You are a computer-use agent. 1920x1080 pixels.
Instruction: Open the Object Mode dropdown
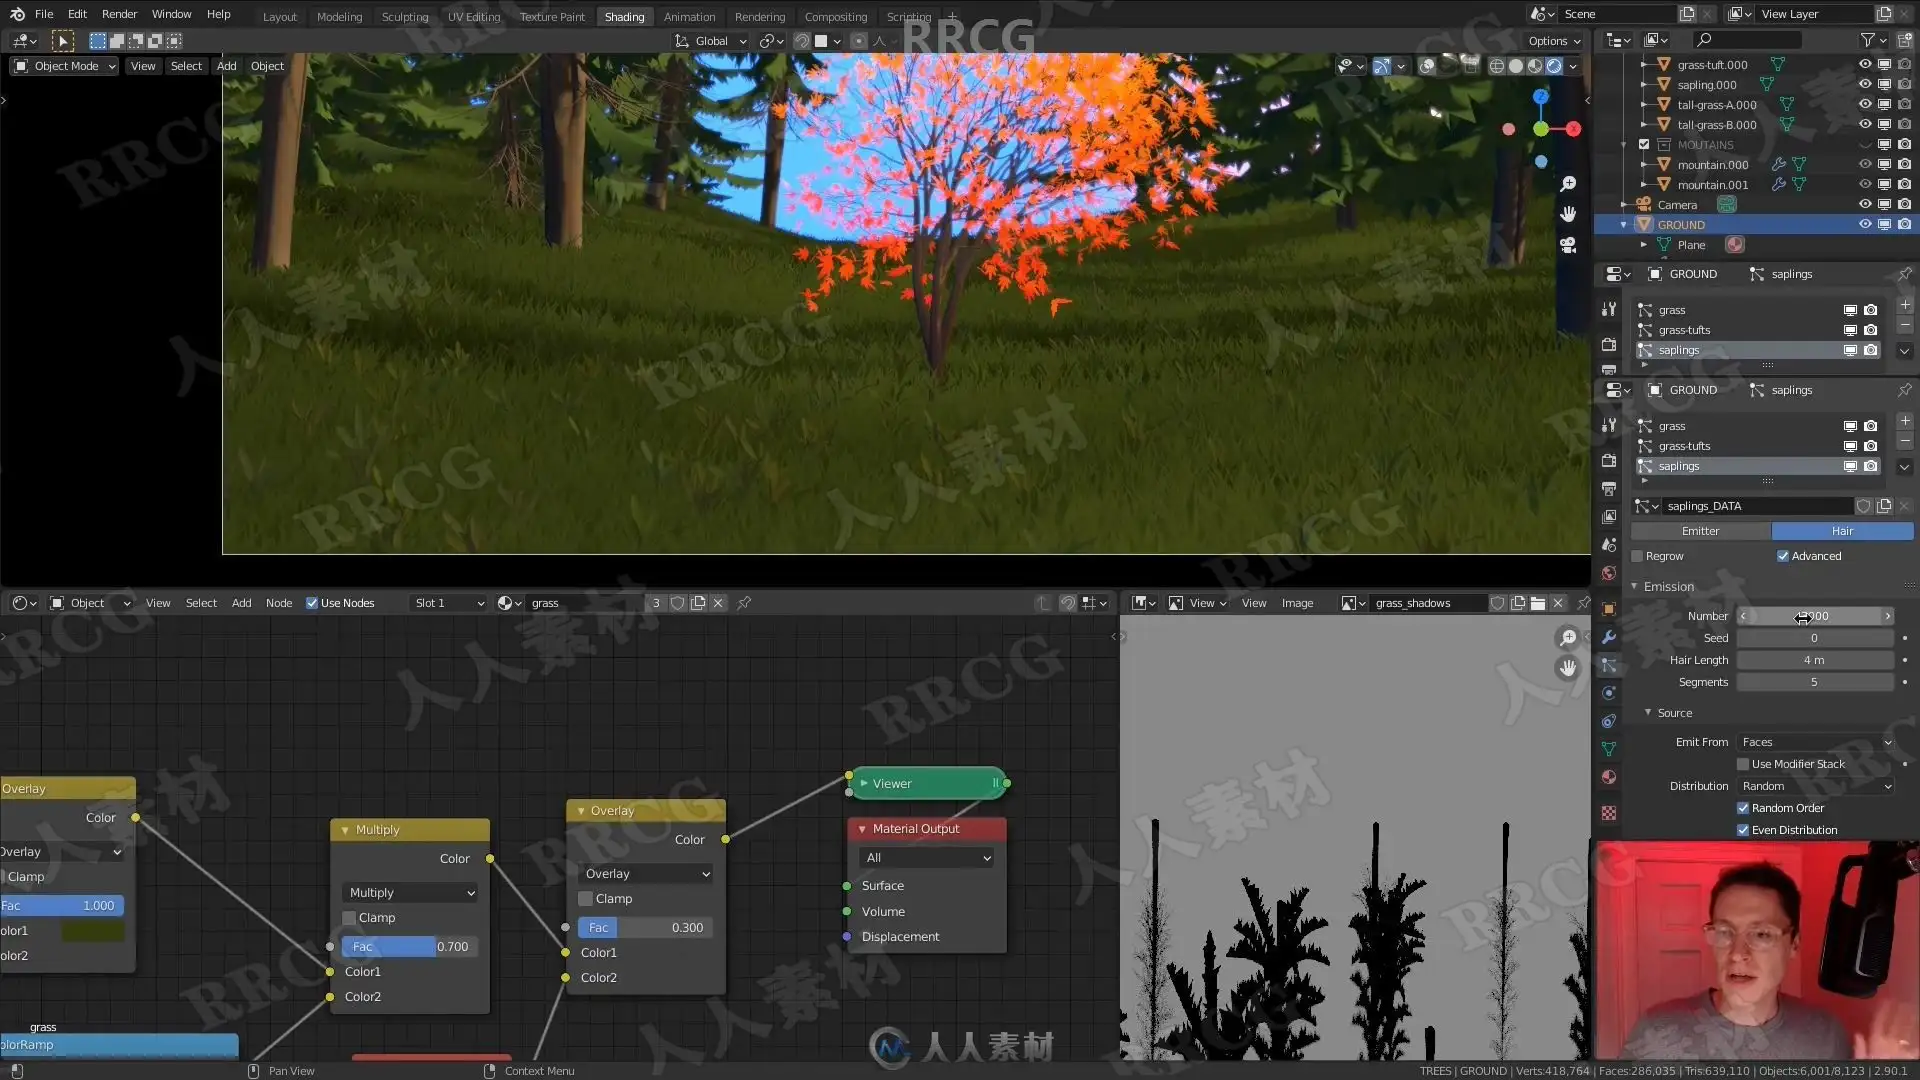[65, 66]
